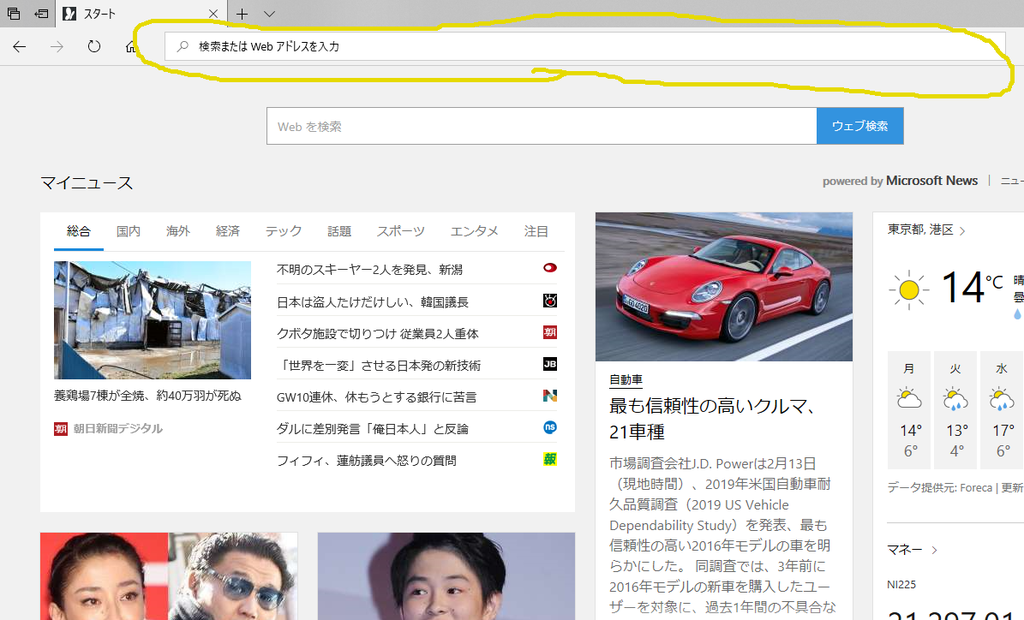This screenshot has width=1024, height=620.
Task: Switch to the 国内 news tab
Action: [128, 231]
